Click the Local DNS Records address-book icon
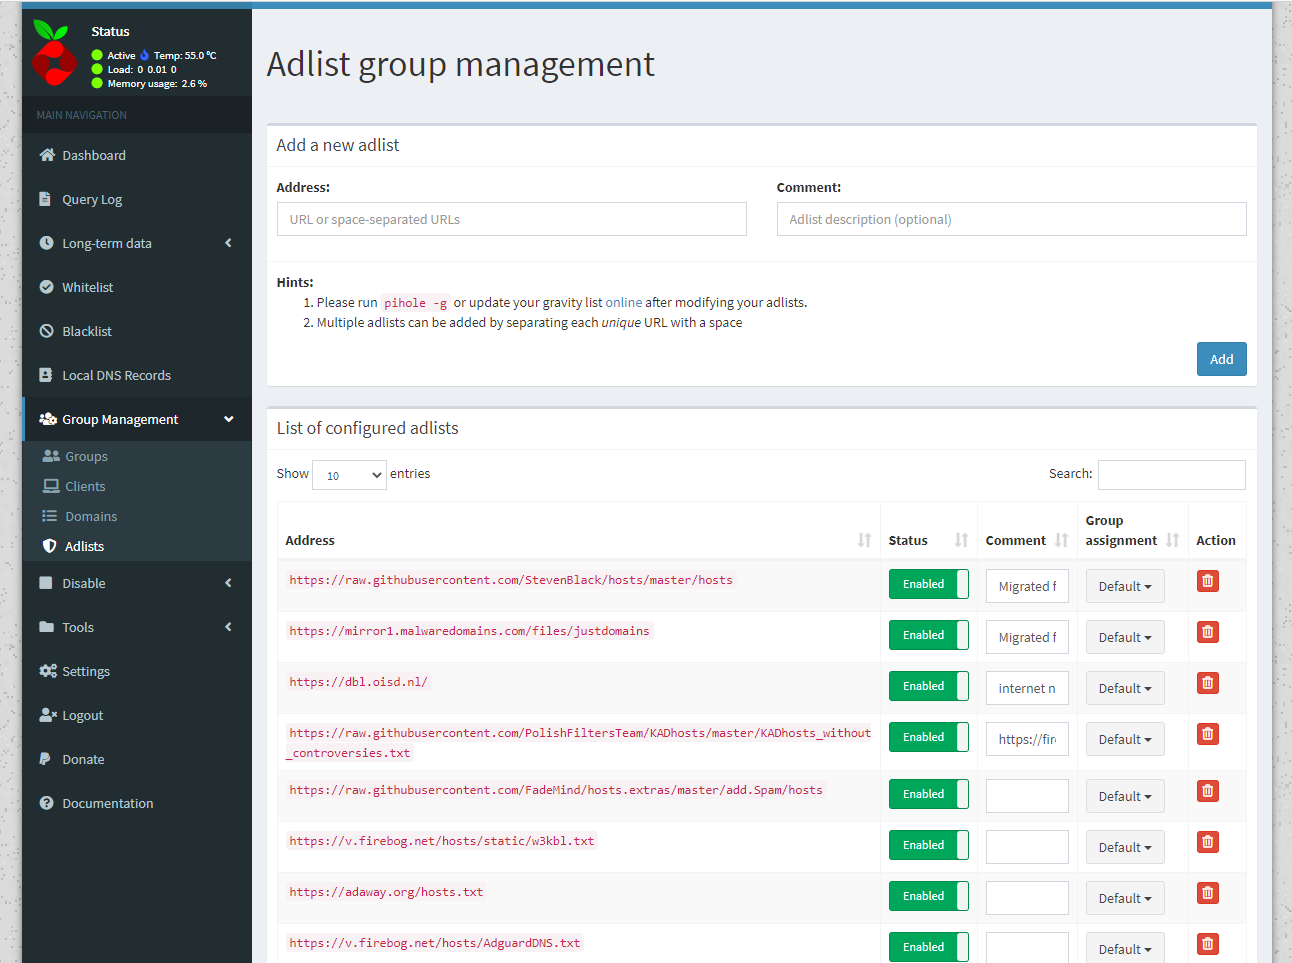1292x963 pixels. [45, 375]
